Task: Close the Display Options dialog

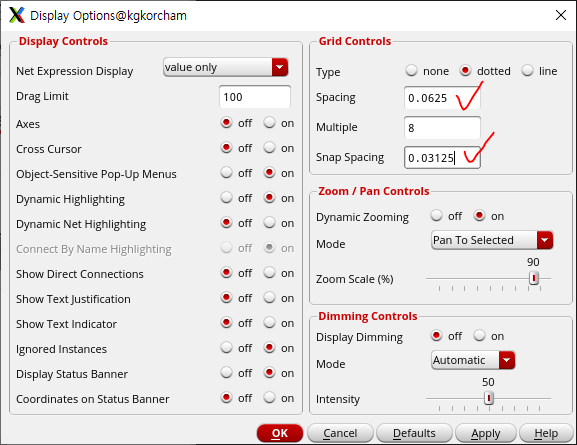Action: [x=560, y=15]
